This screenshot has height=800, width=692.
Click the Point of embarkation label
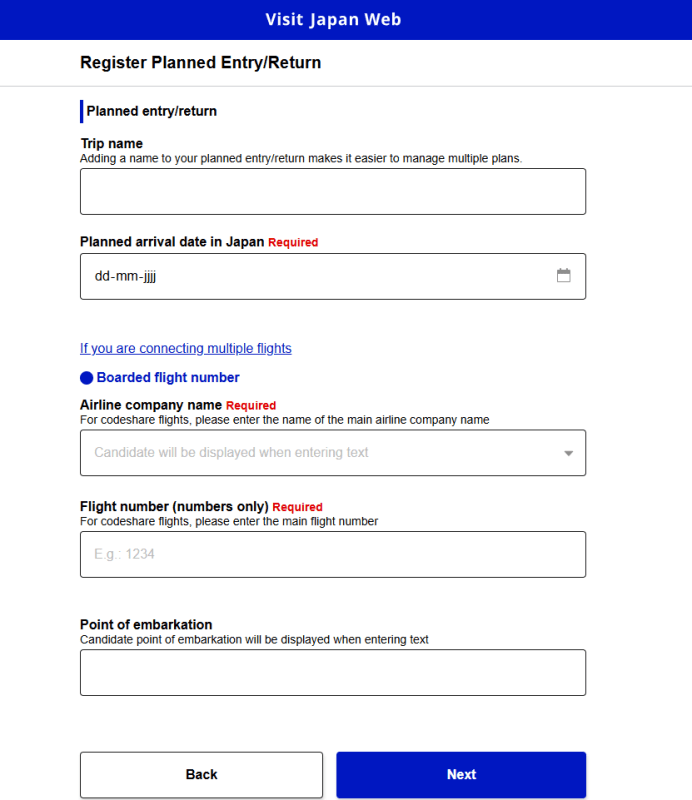tap(146, 625)
